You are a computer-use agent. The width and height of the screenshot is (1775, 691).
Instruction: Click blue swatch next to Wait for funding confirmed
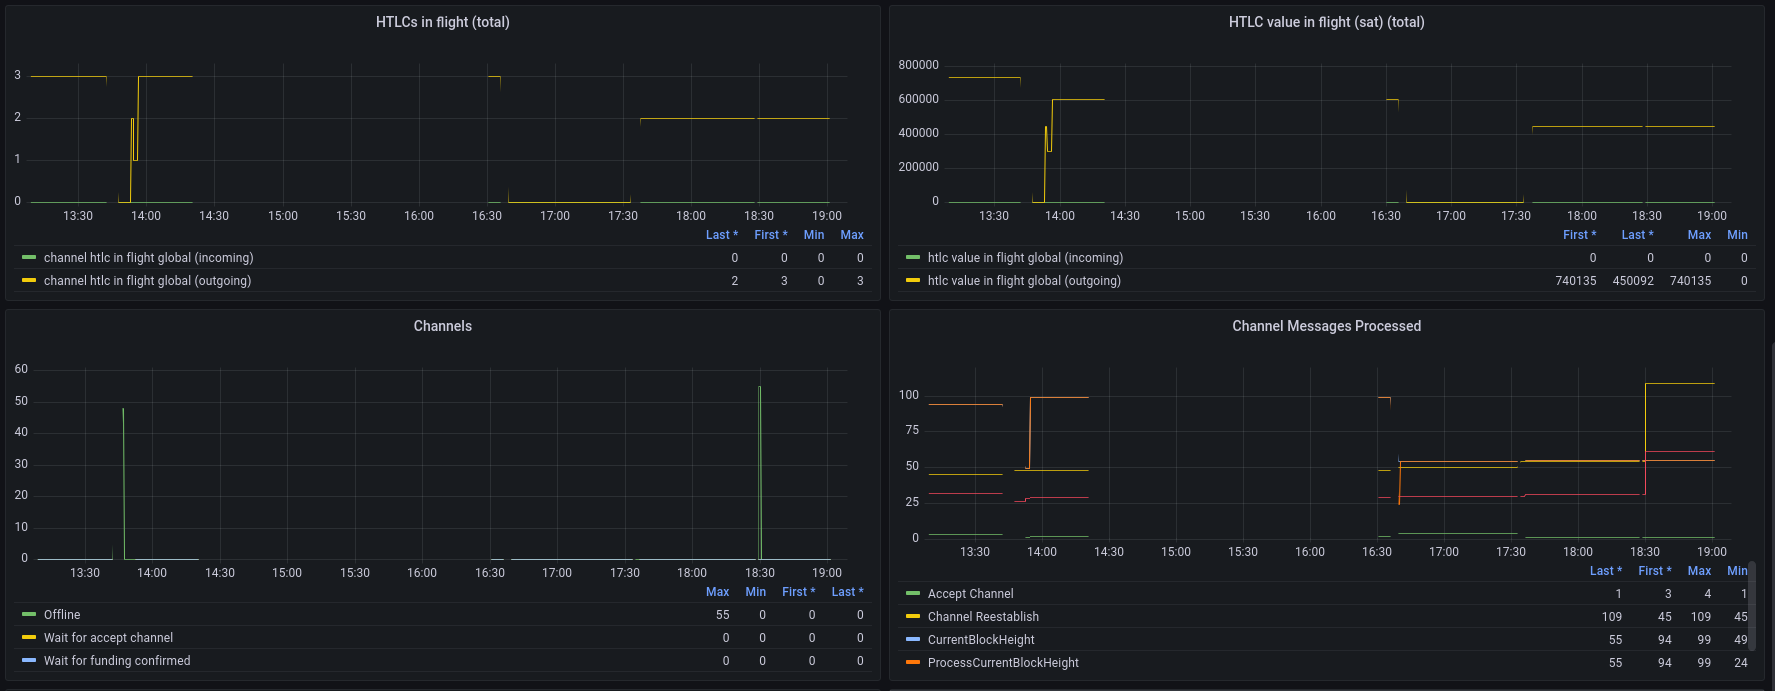[x=29, y=661]
